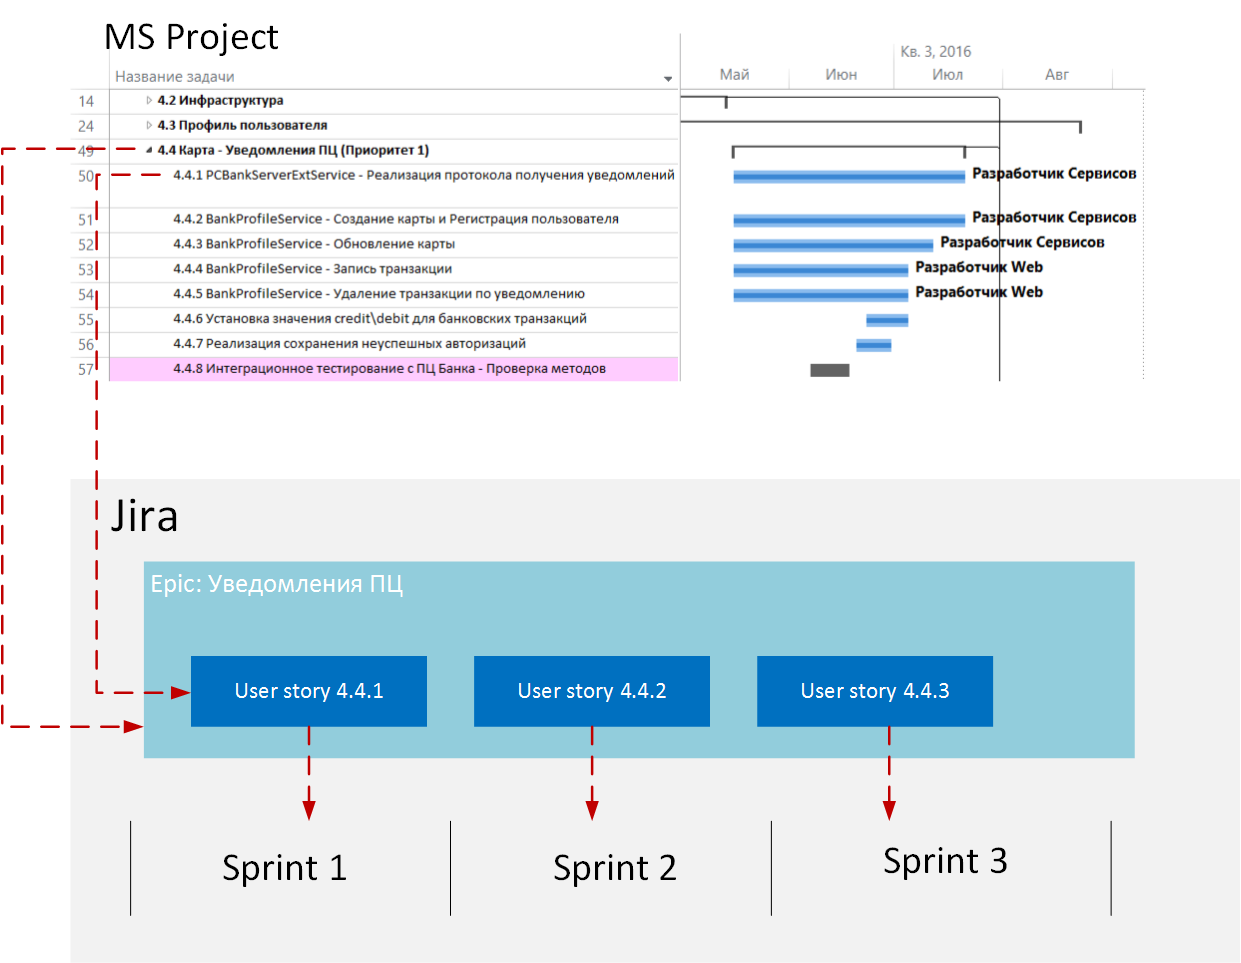The image size is (1241, 963).
Task: Open the User story 4.4.1 card
Action: coord(309,691)
